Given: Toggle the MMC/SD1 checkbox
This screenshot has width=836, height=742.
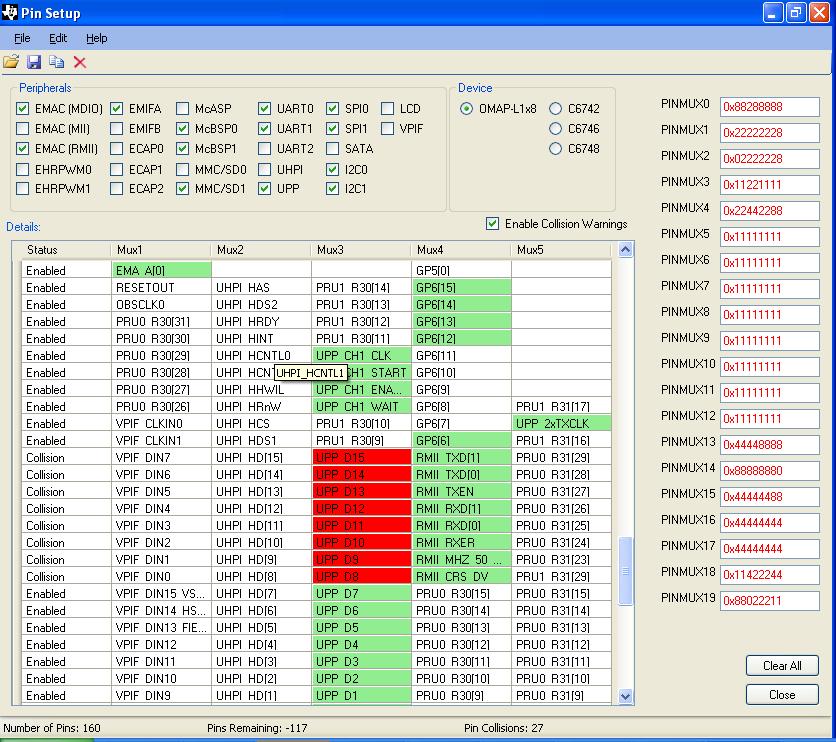Looking at the screenshot, I should pyautogui.click(x=182, y=189).
